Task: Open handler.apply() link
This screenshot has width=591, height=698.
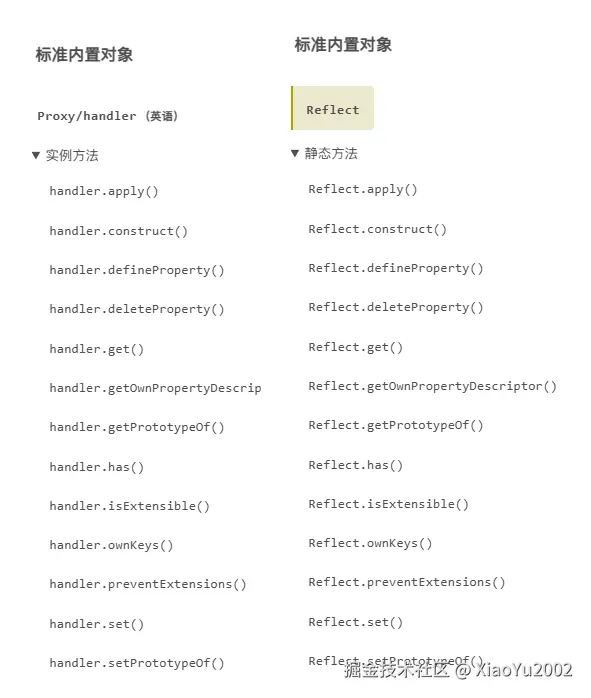Action: tap(104, 191)
